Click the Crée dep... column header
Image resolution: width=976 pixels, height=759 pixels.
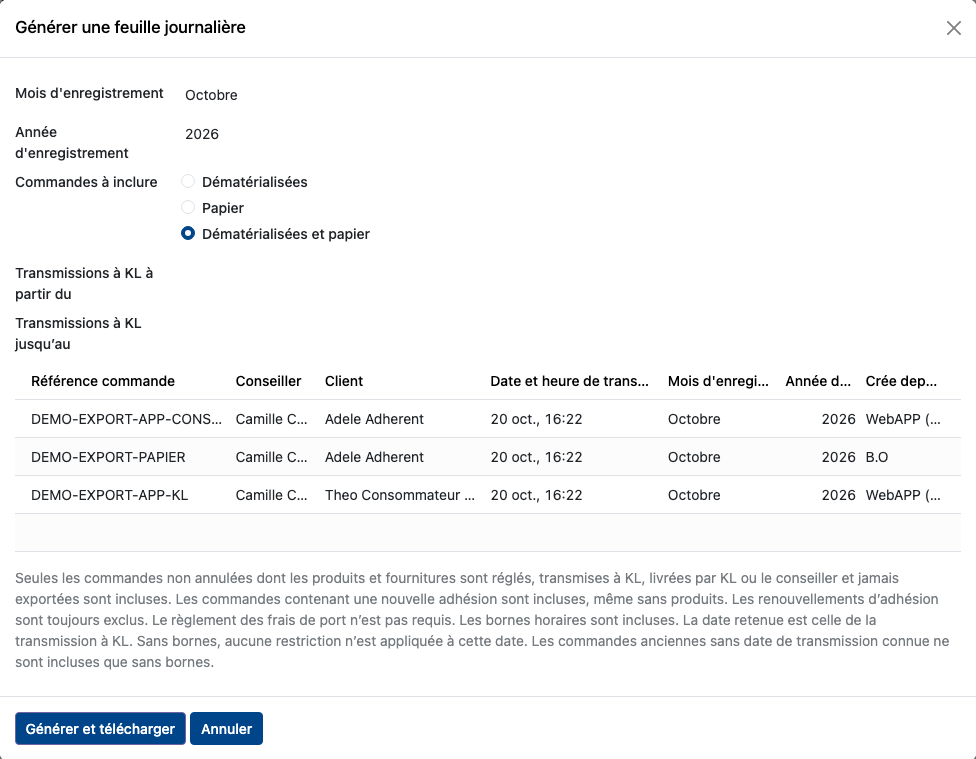[901, 381]
